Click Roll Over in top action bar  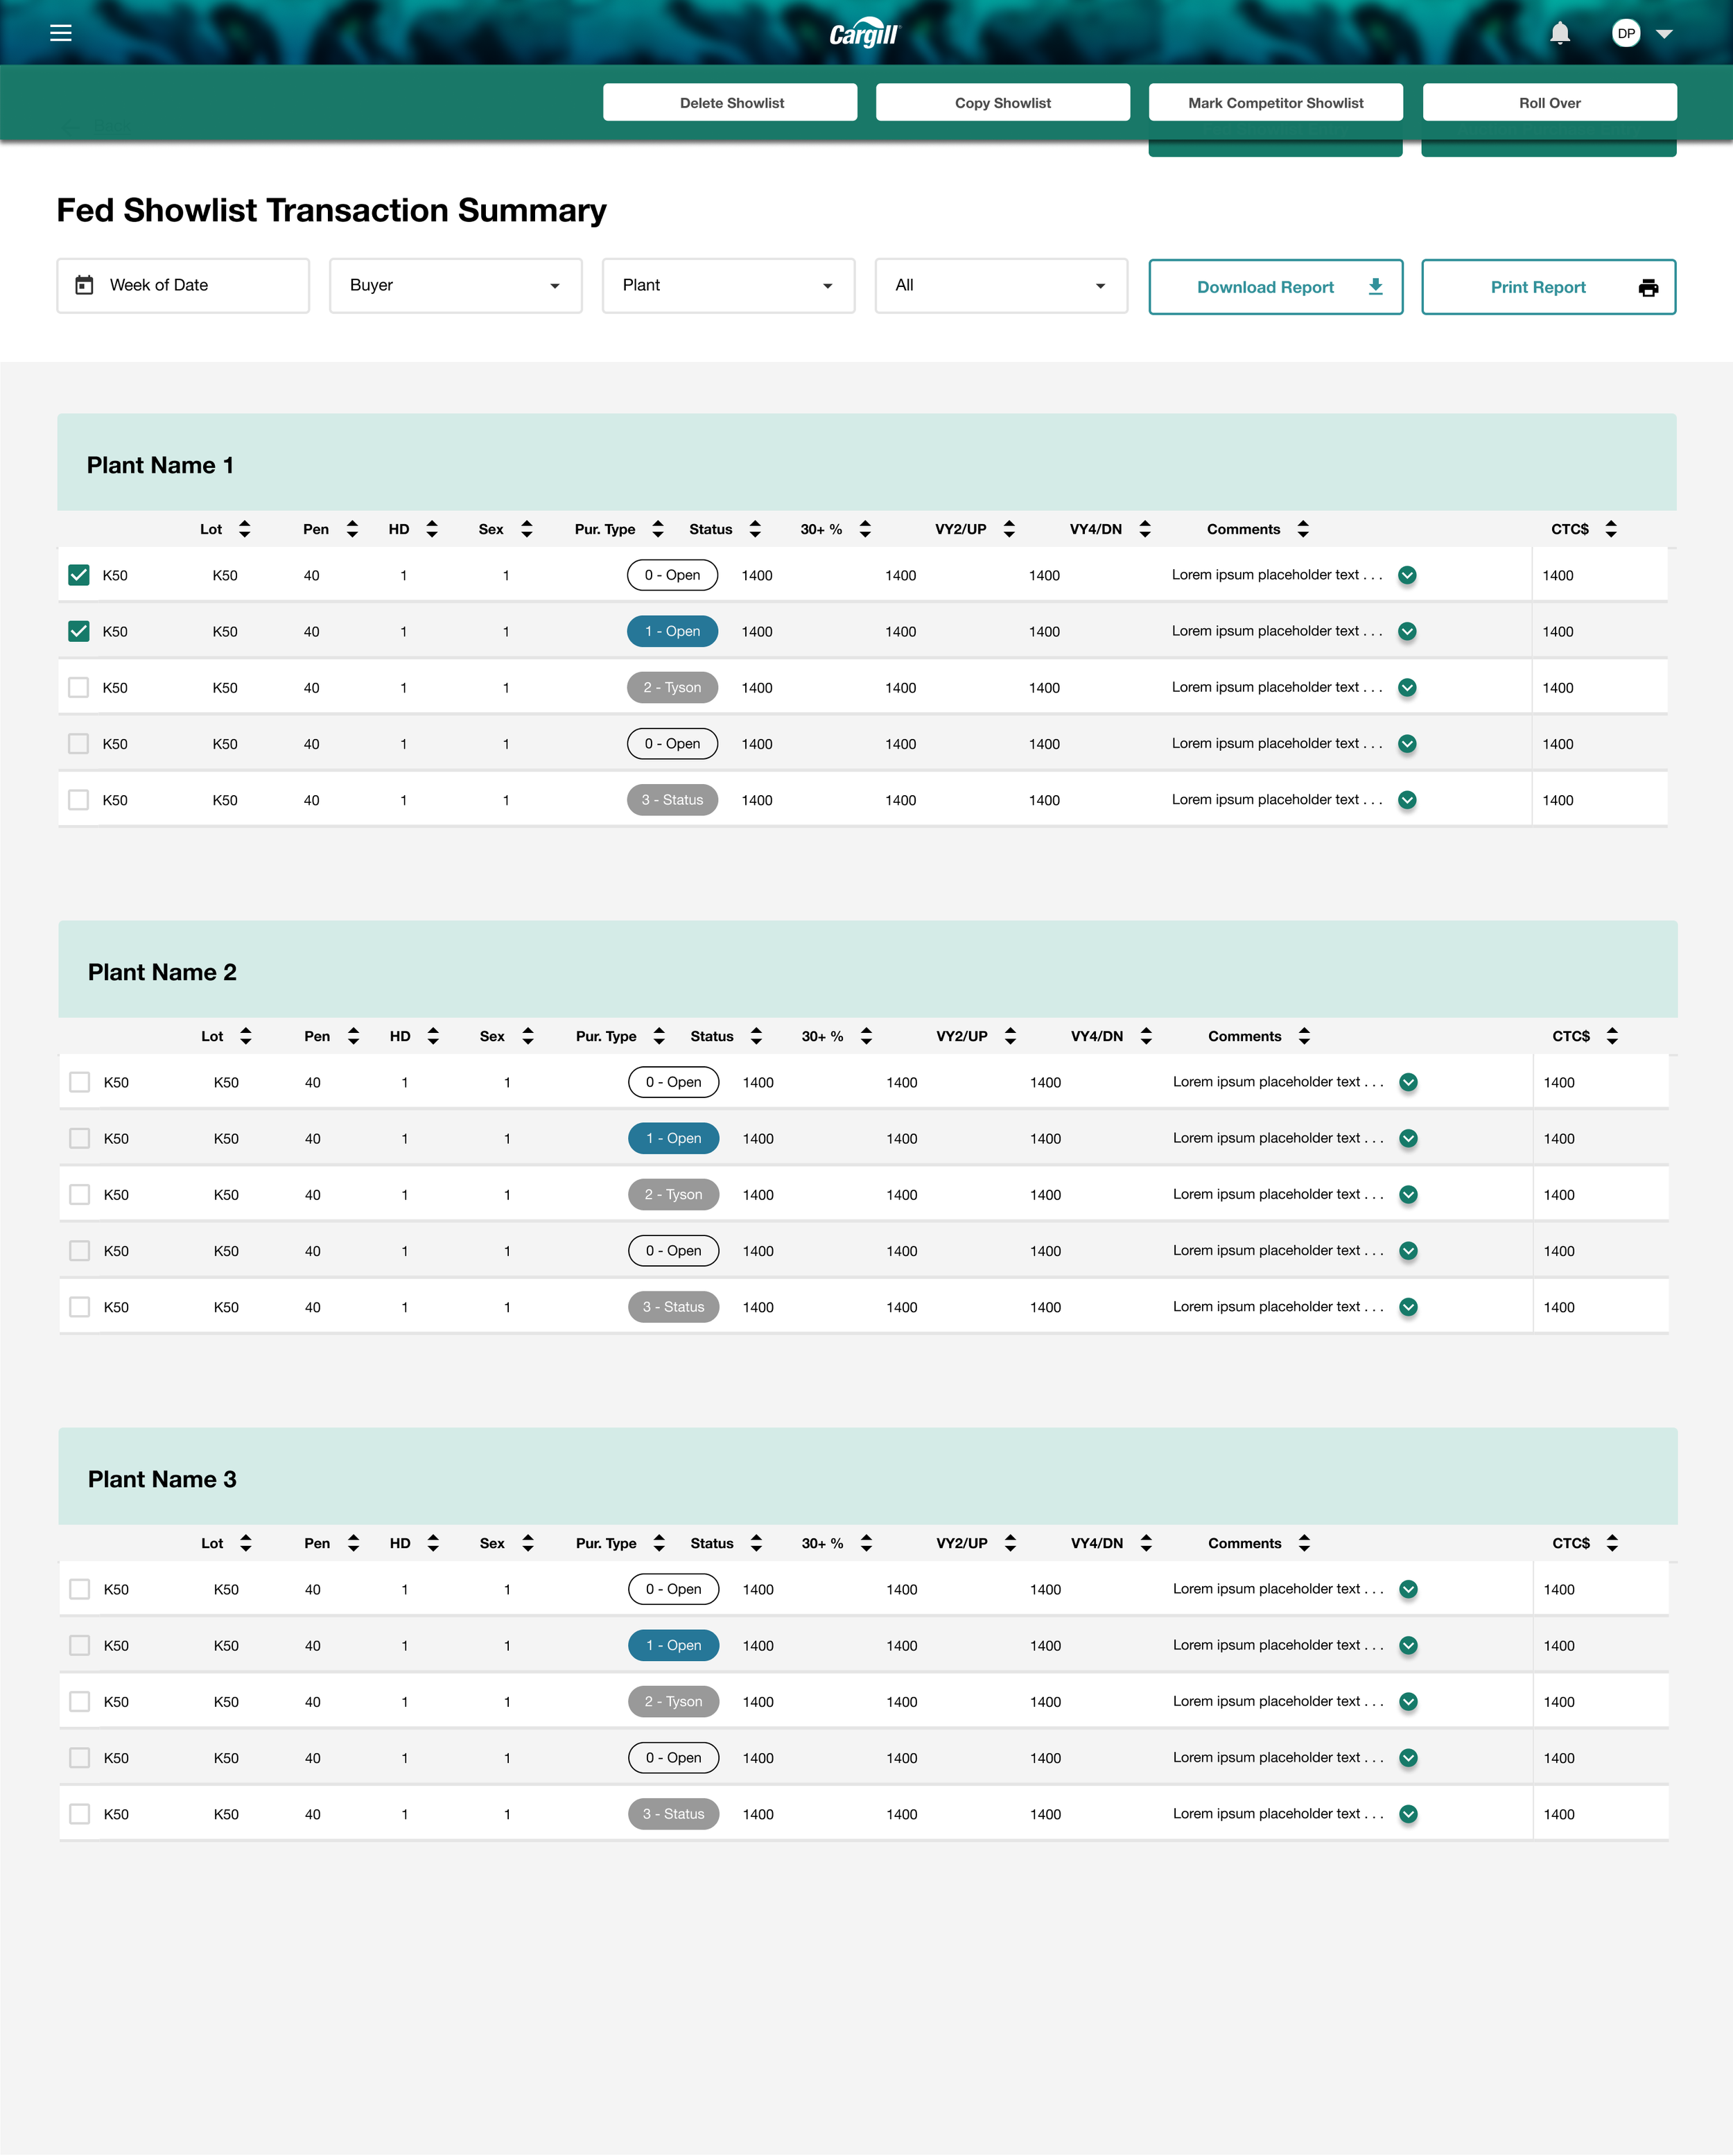1549,103
